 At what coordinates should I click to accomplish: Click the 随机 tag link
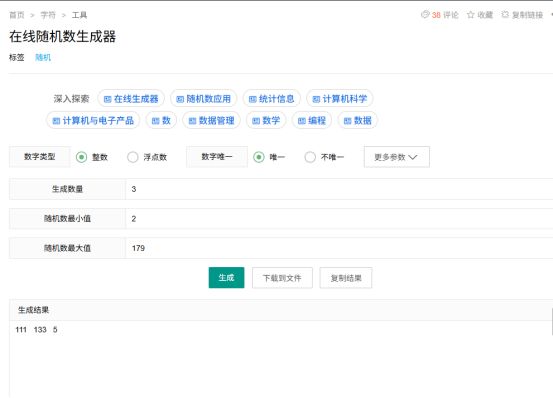(43, 57)
